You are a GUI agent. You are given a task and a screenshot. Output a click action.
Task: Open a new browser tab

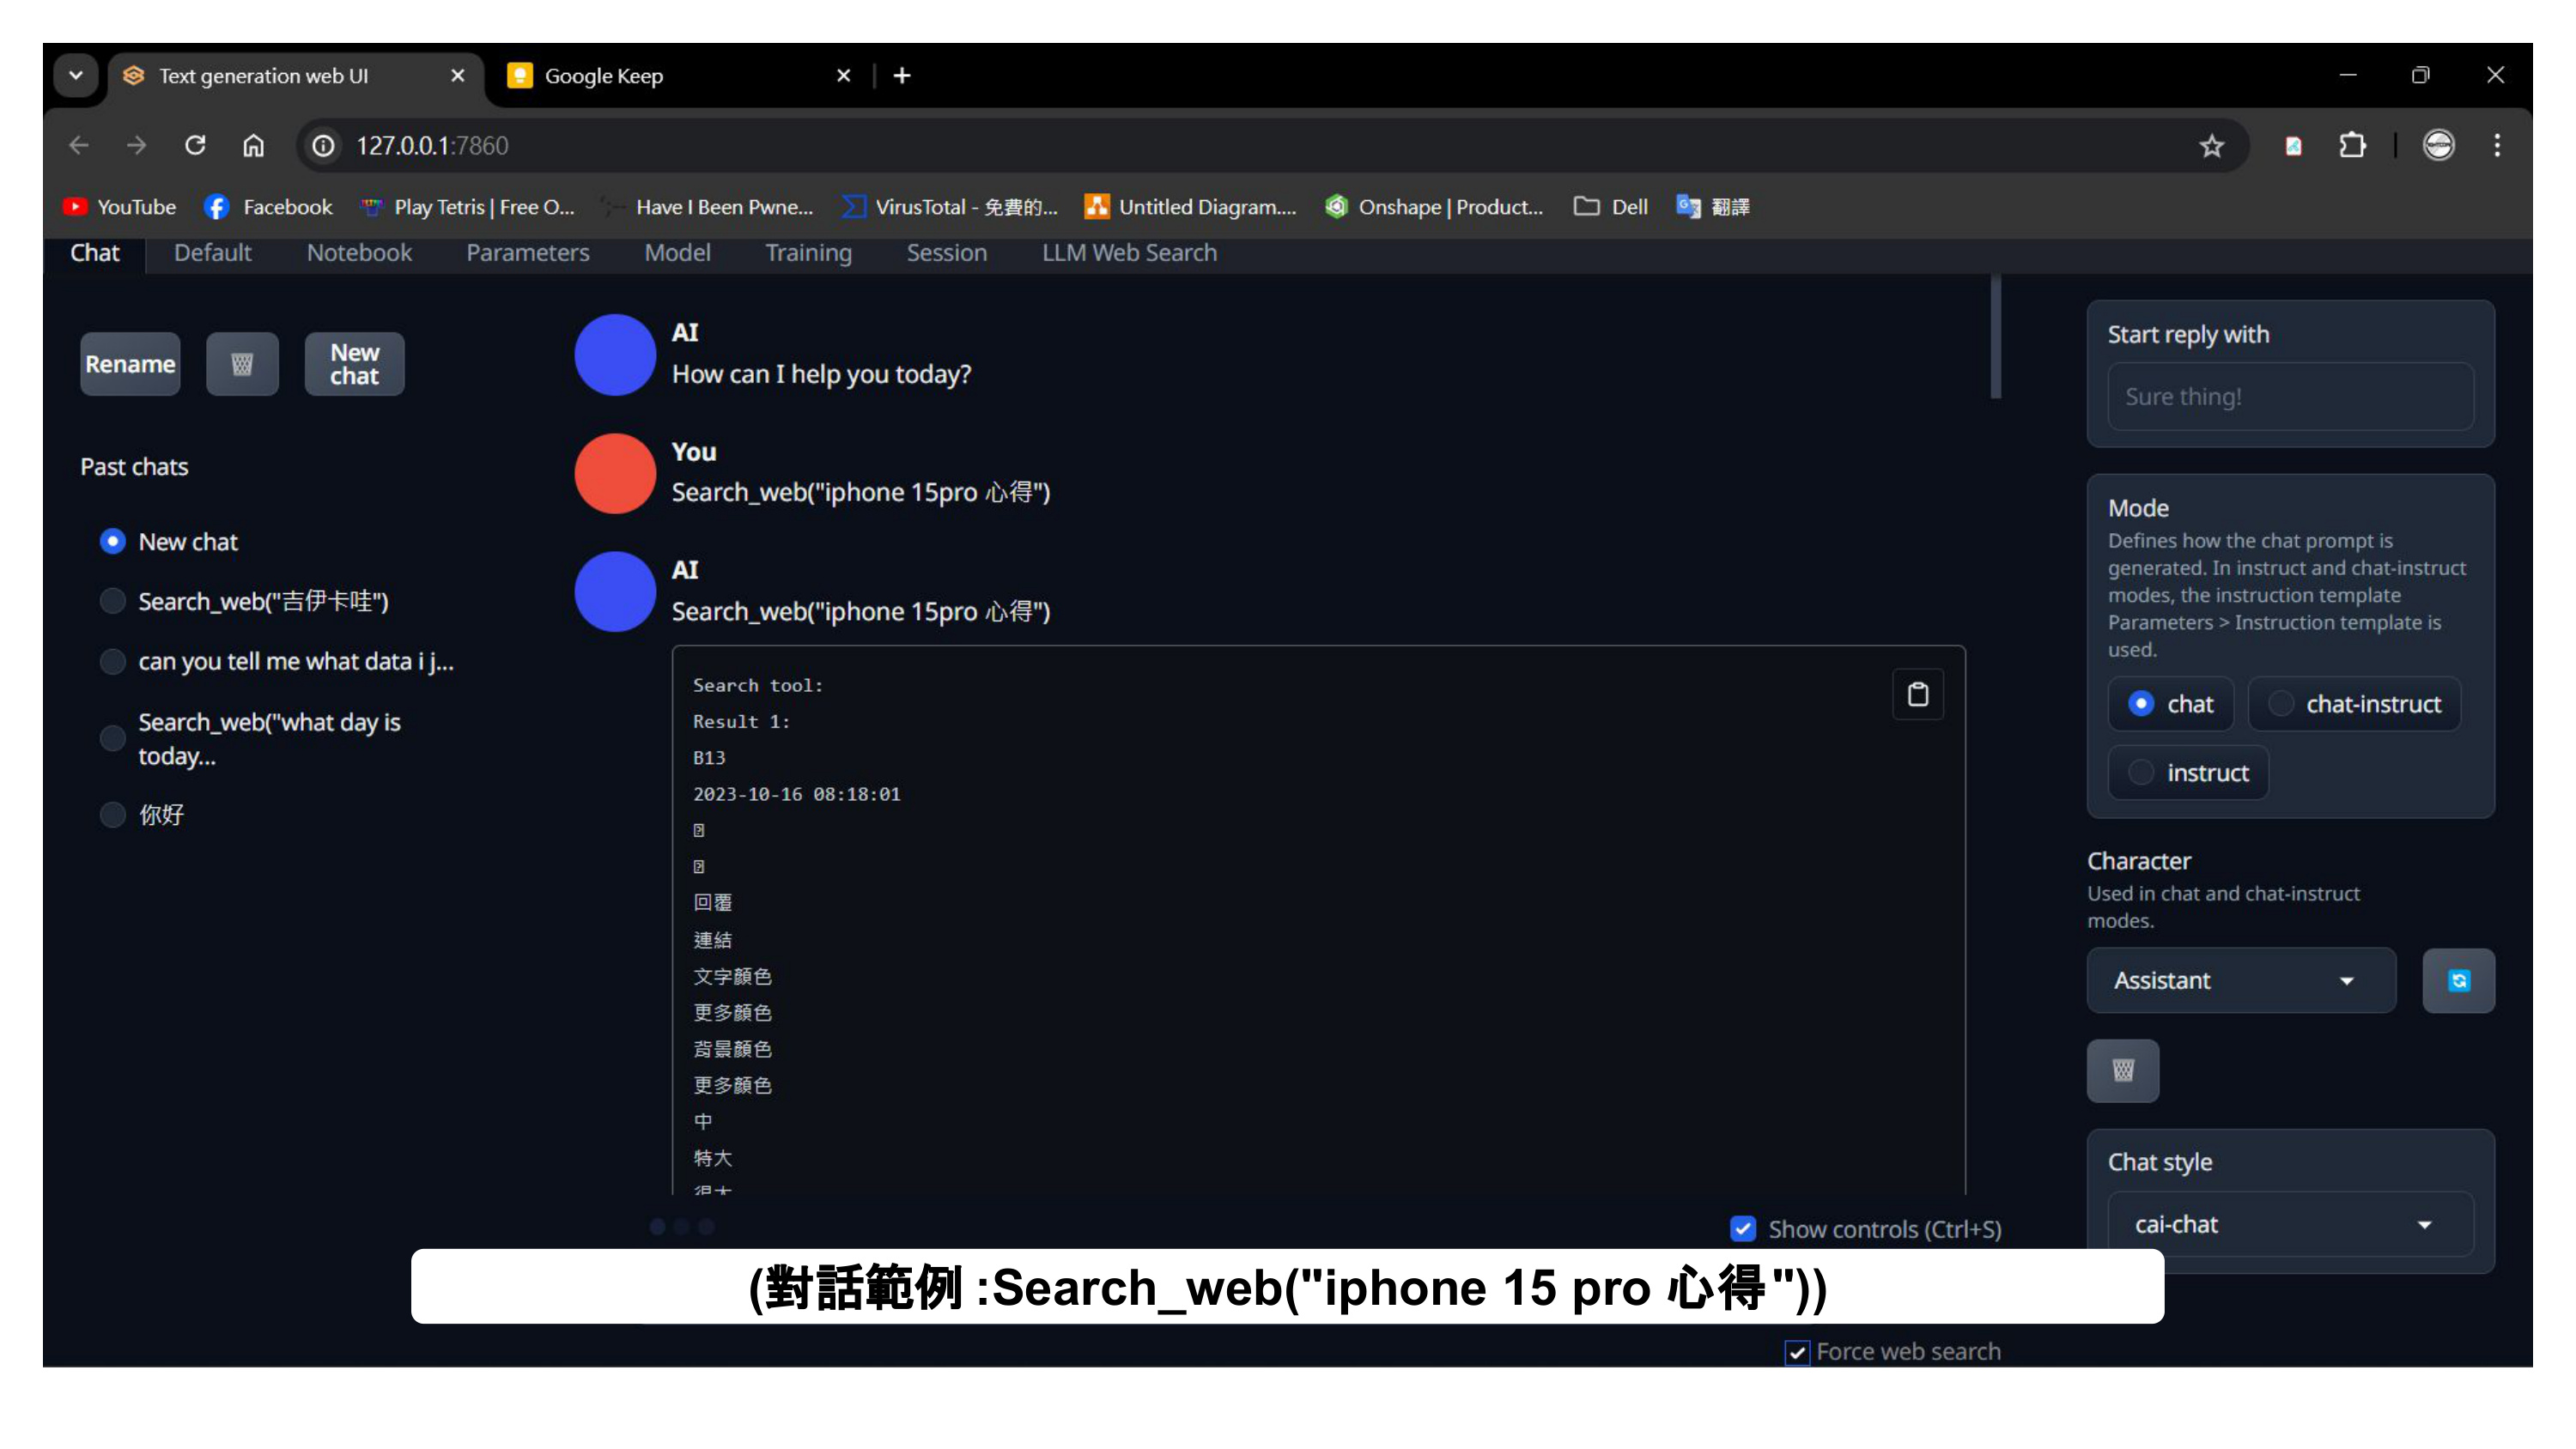point(902,76)
